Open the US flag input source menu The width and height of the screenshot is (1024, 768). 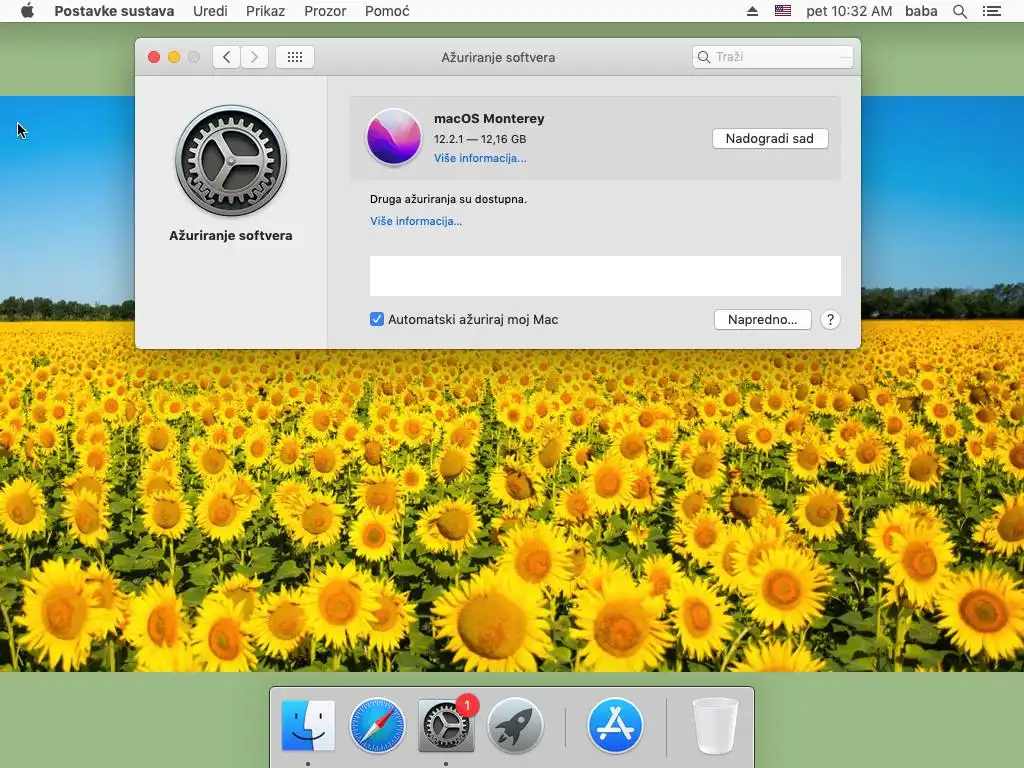point(783,11)
